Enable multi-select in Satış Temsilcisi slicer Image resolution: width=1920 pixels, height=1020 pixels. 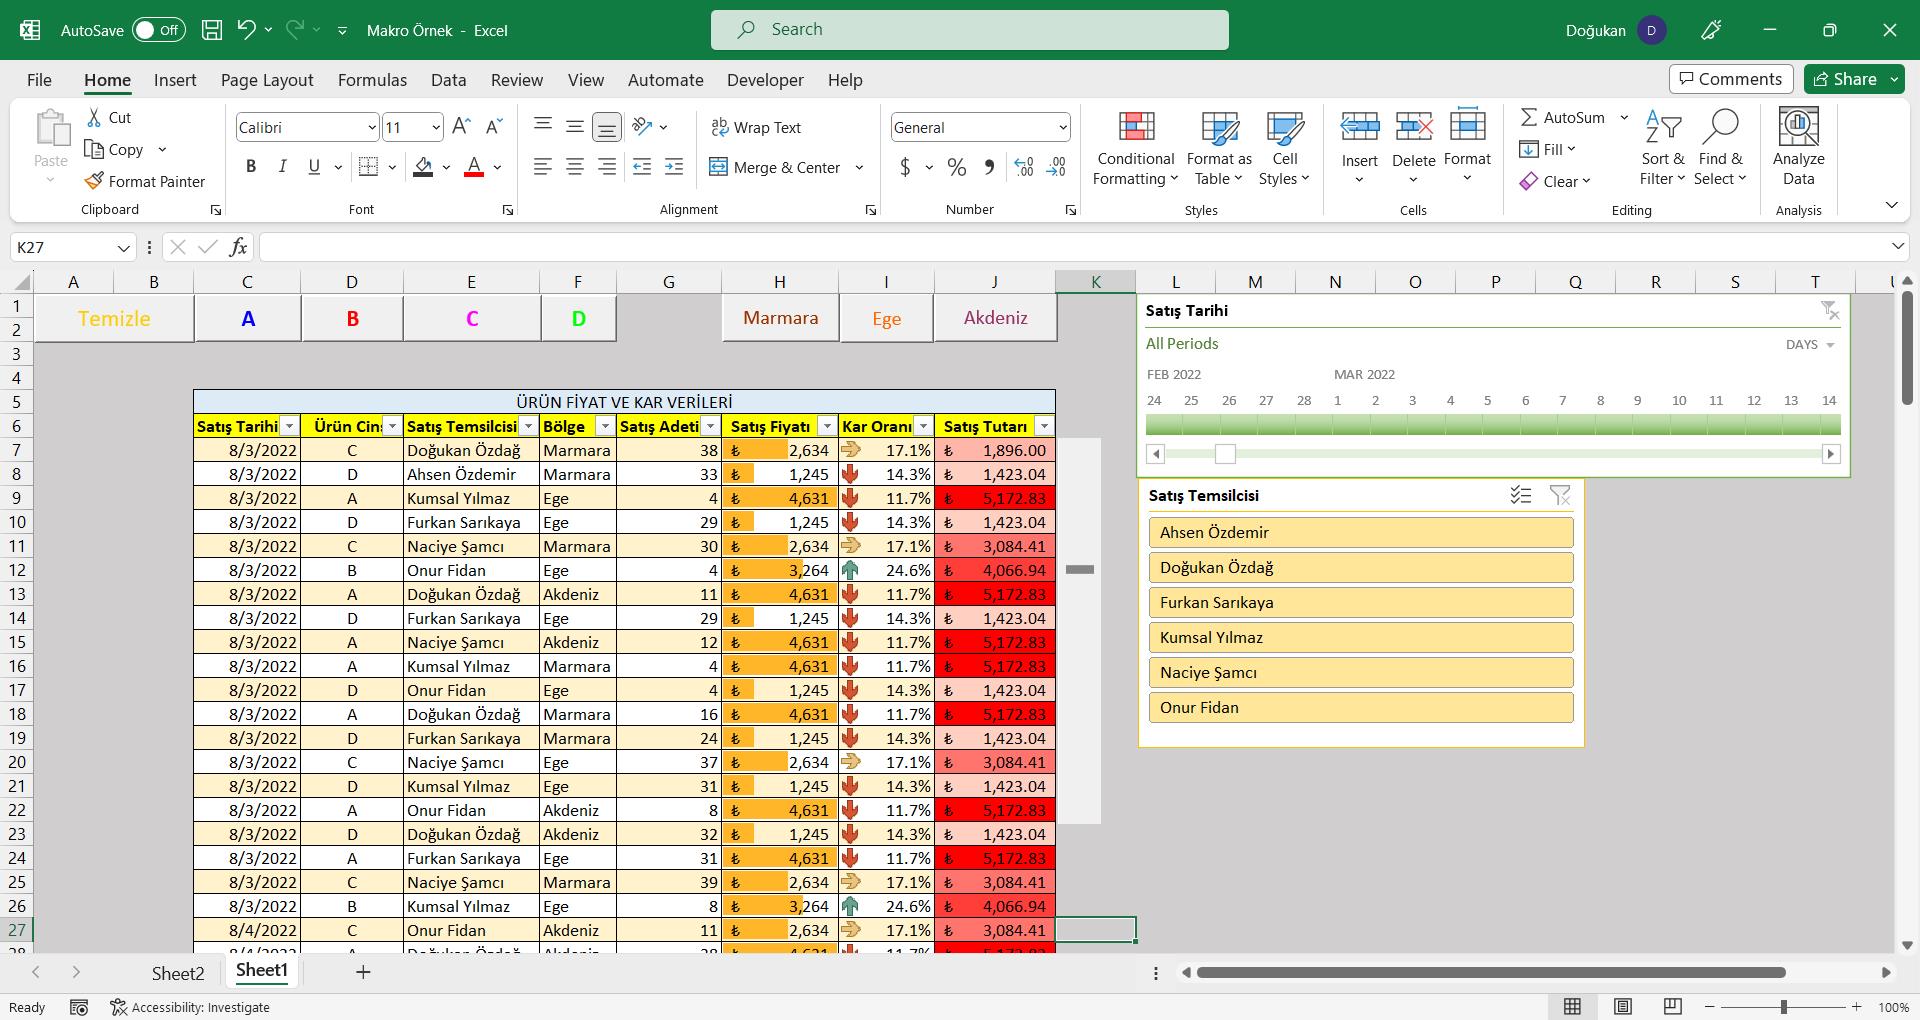1520,495
